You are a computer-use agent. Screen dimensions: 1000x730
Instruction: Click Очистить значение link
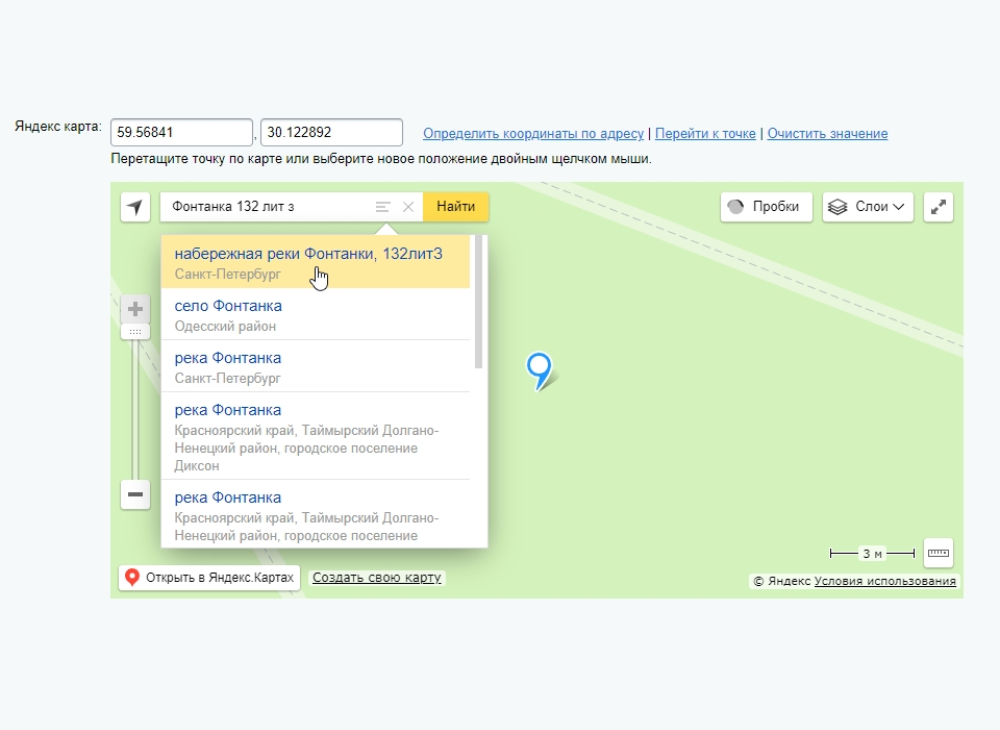[x=827, y=134]
